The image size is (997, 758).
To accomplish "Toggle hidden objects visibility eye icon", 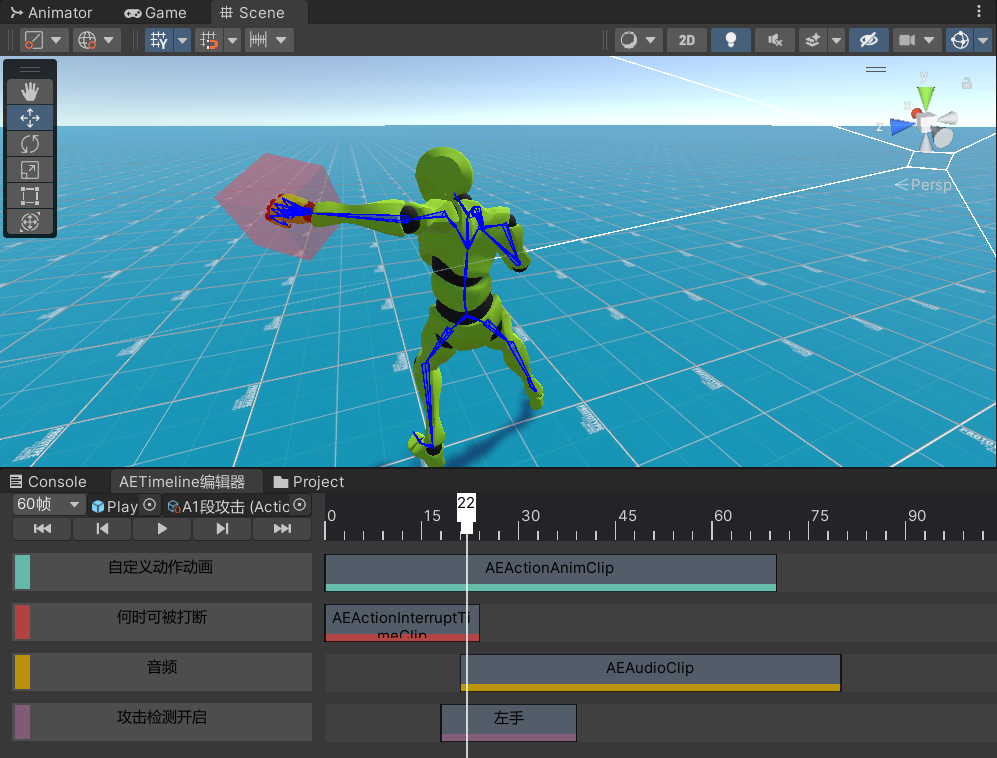I will (869, 40).
